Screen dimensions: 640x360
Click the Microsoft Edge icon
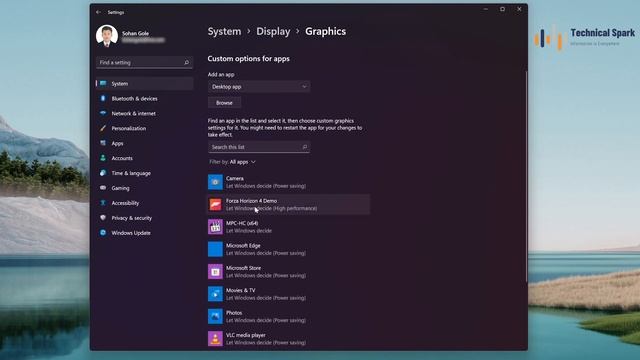215,249
